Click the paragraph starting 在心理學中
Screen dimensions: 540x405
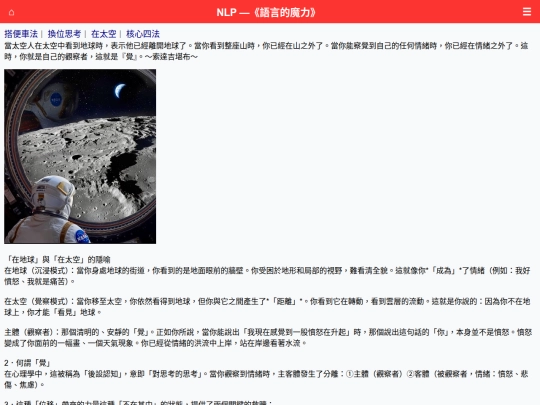coord(266,379)
